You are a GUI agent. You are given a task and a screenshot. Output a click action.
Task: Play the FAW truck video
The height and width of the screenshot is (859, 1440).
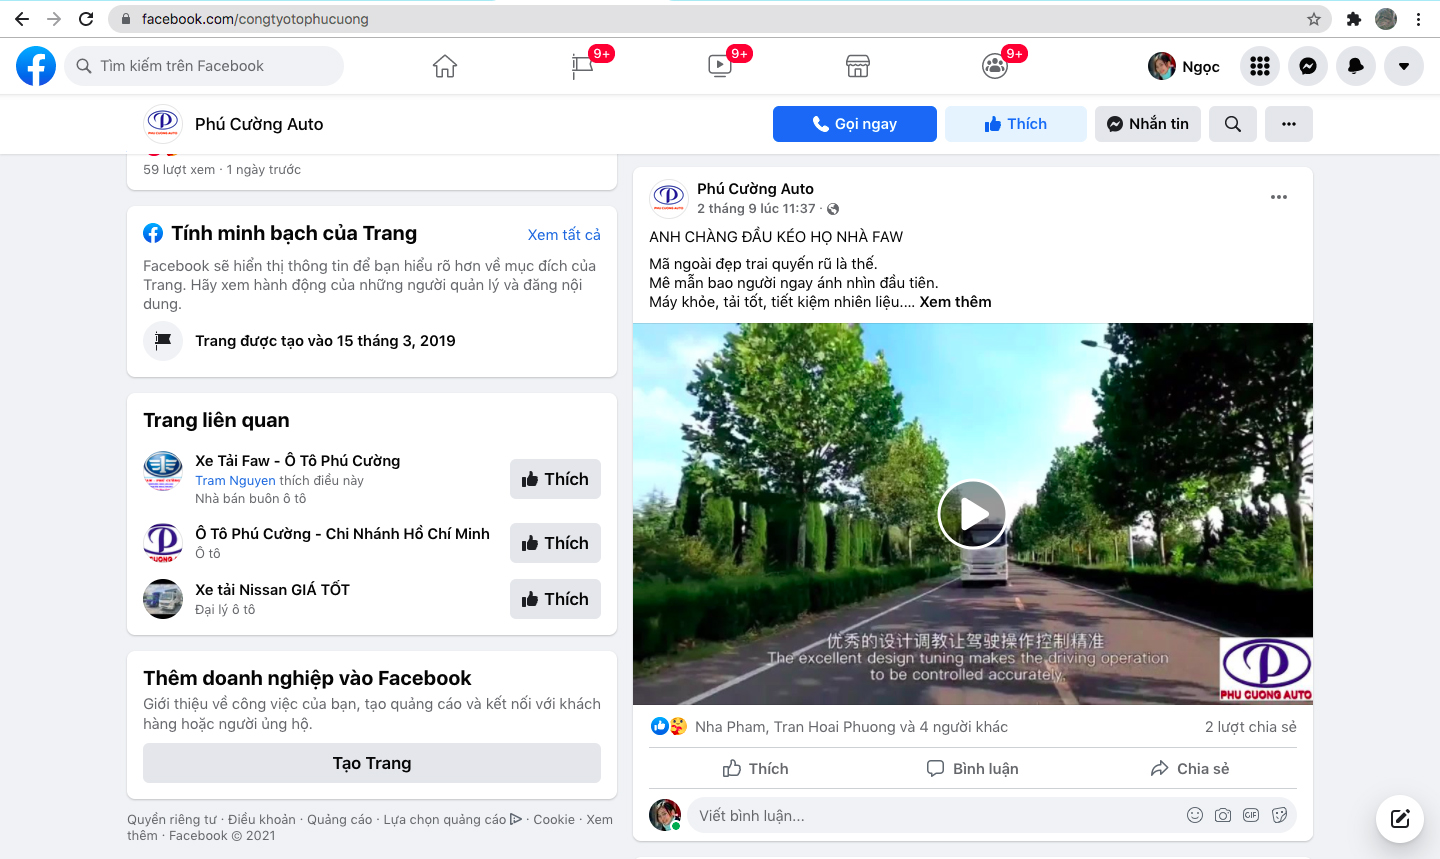click(972, 514)
